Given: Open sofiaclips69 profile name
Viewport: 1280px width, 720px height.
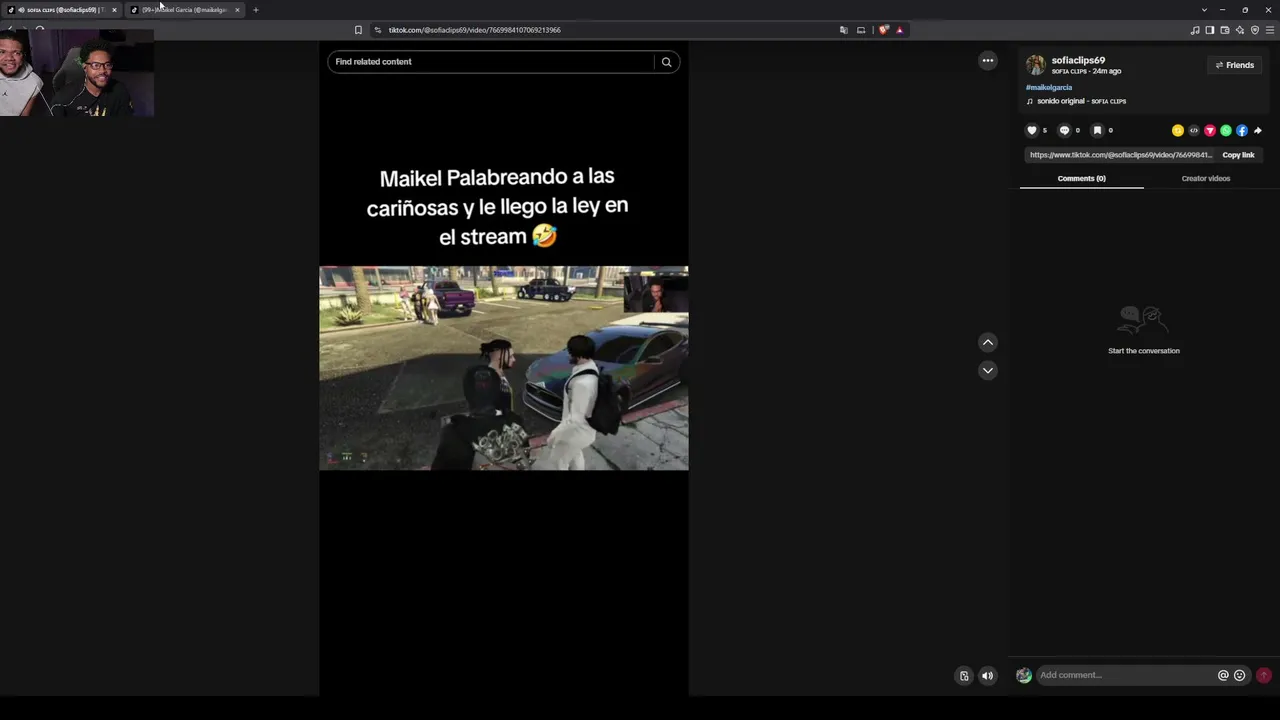Looking at the screenshot, I should pyautogui.click(x=1078, y=60).
